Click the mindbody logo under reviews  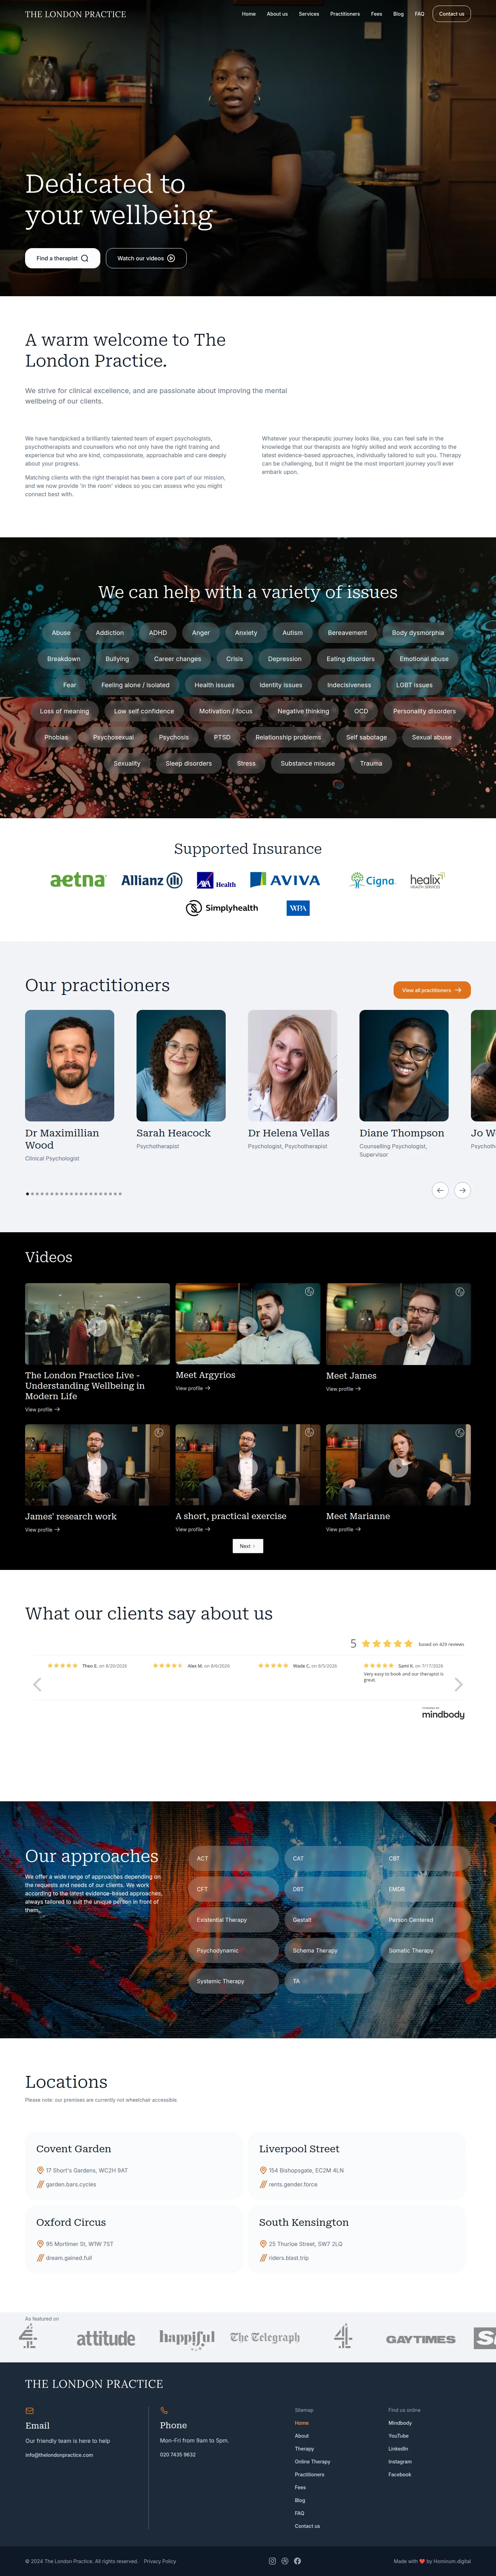coord(443,1713)
